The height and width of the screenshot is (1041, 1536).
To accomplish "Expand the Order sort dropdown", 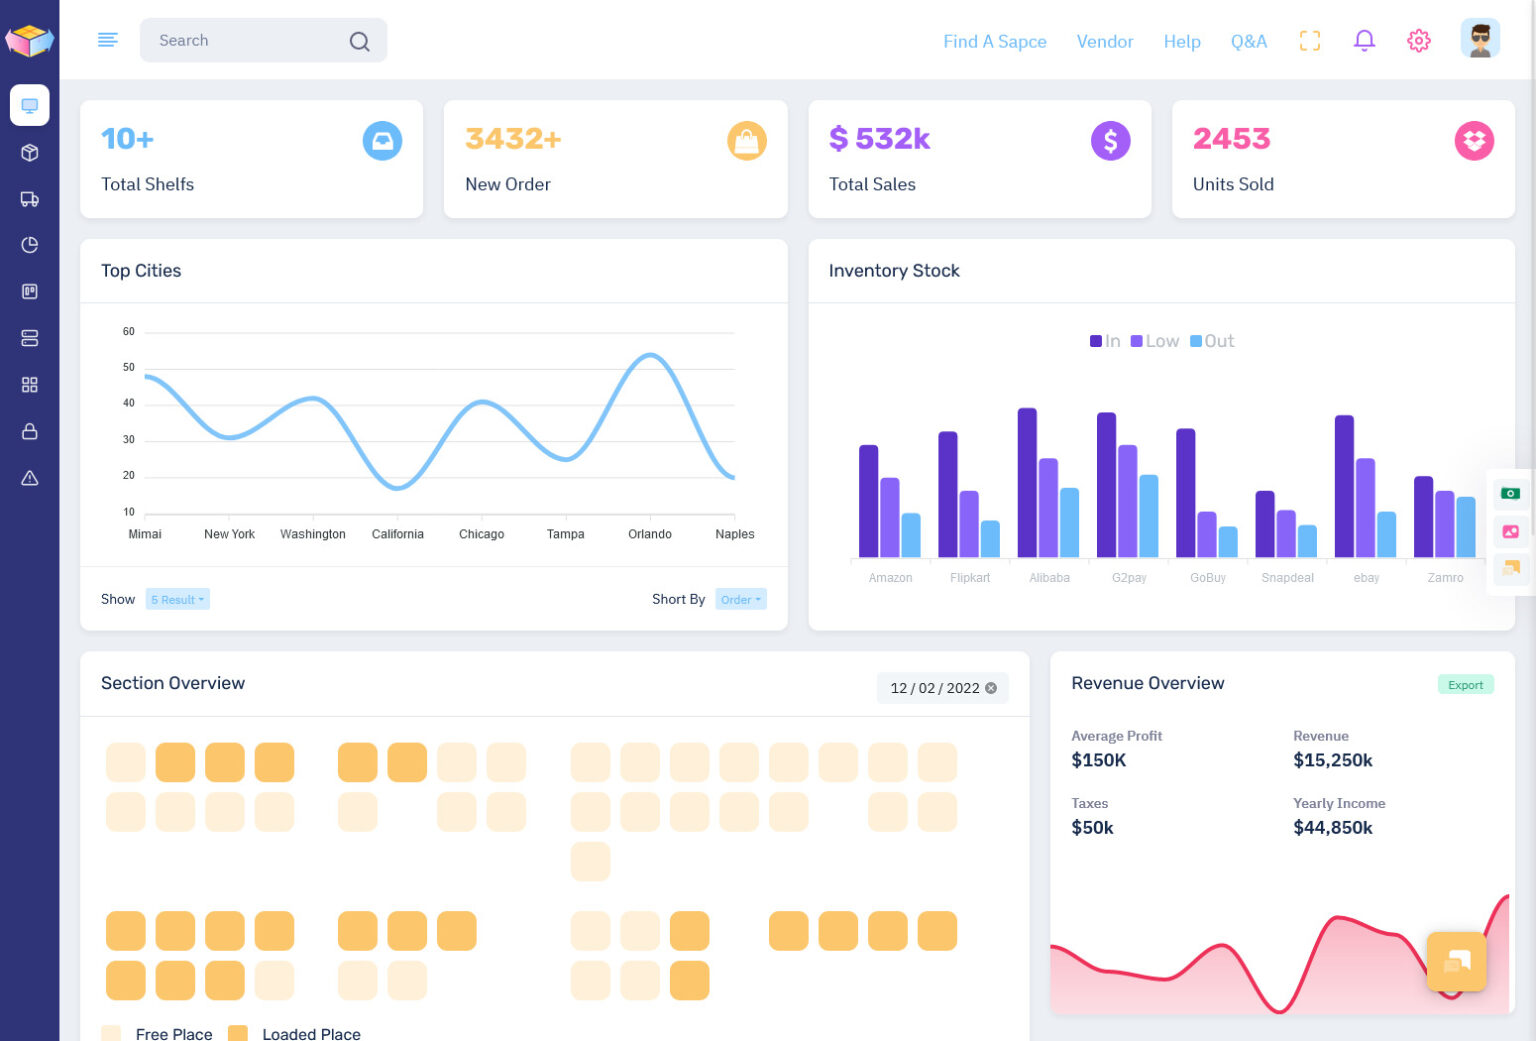I will pyautogui.click(x=741, y=600).
